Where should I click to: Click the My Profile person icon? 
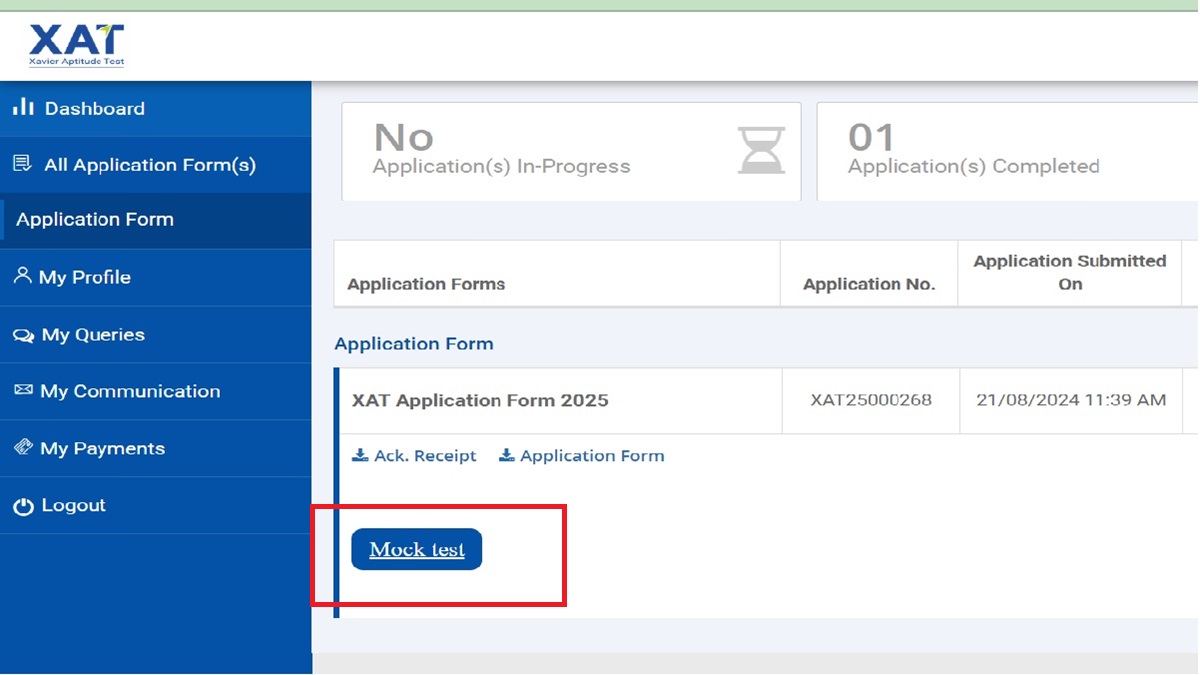22,276
